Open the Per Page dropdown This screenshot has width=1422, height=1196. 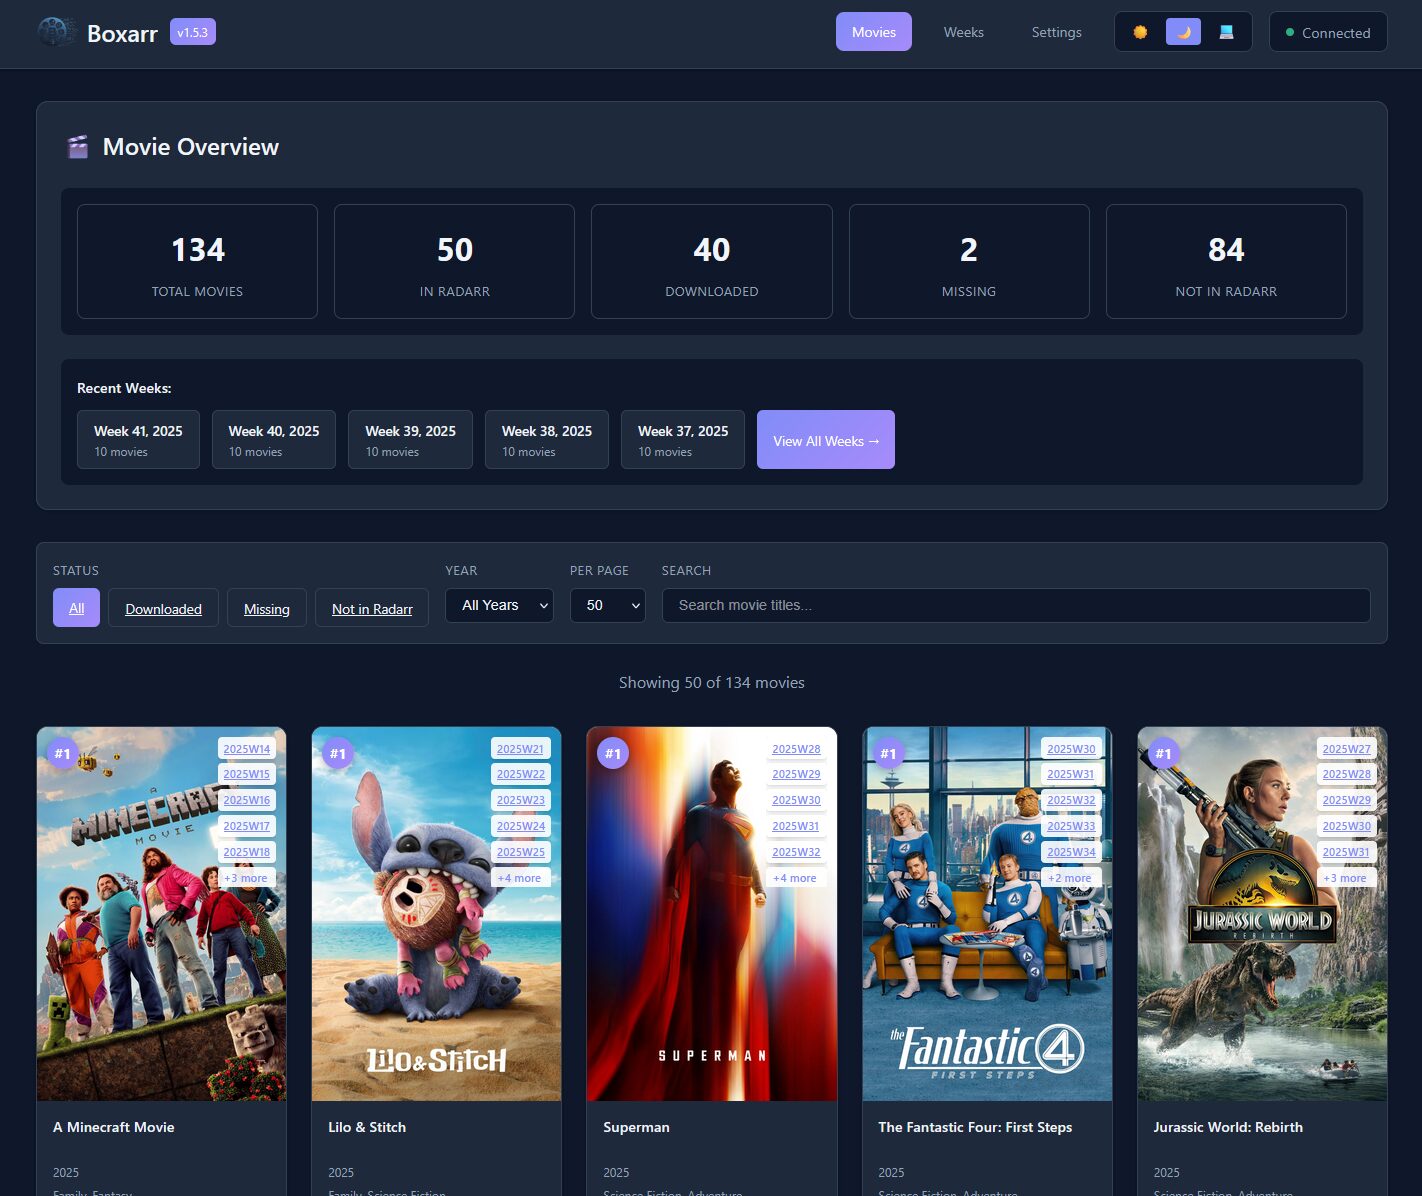coord(607,605)
